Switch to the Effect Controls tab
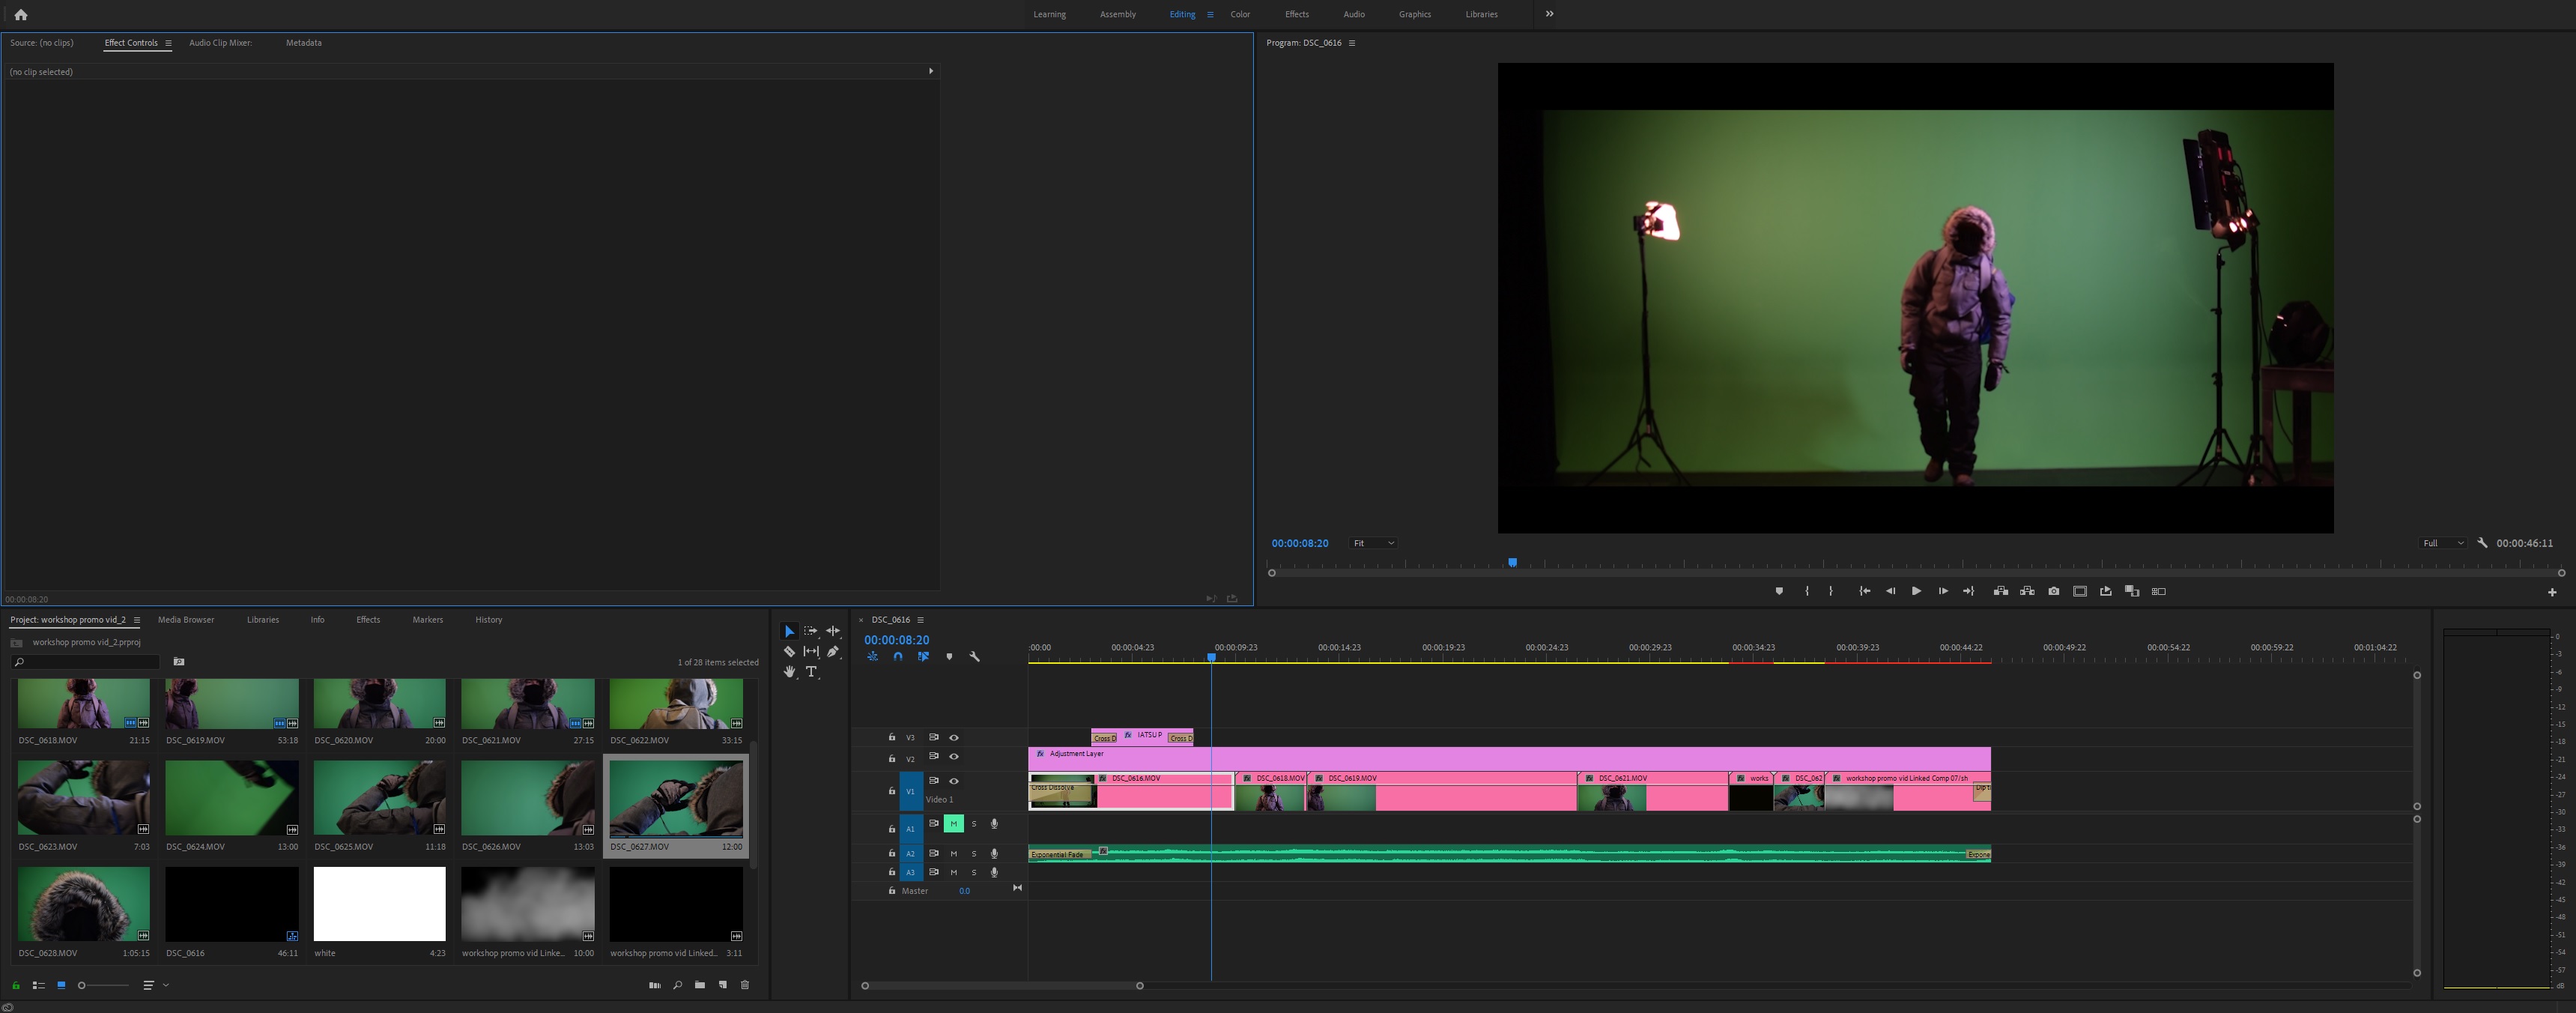2576x1013 pixels. pos(130,43)
